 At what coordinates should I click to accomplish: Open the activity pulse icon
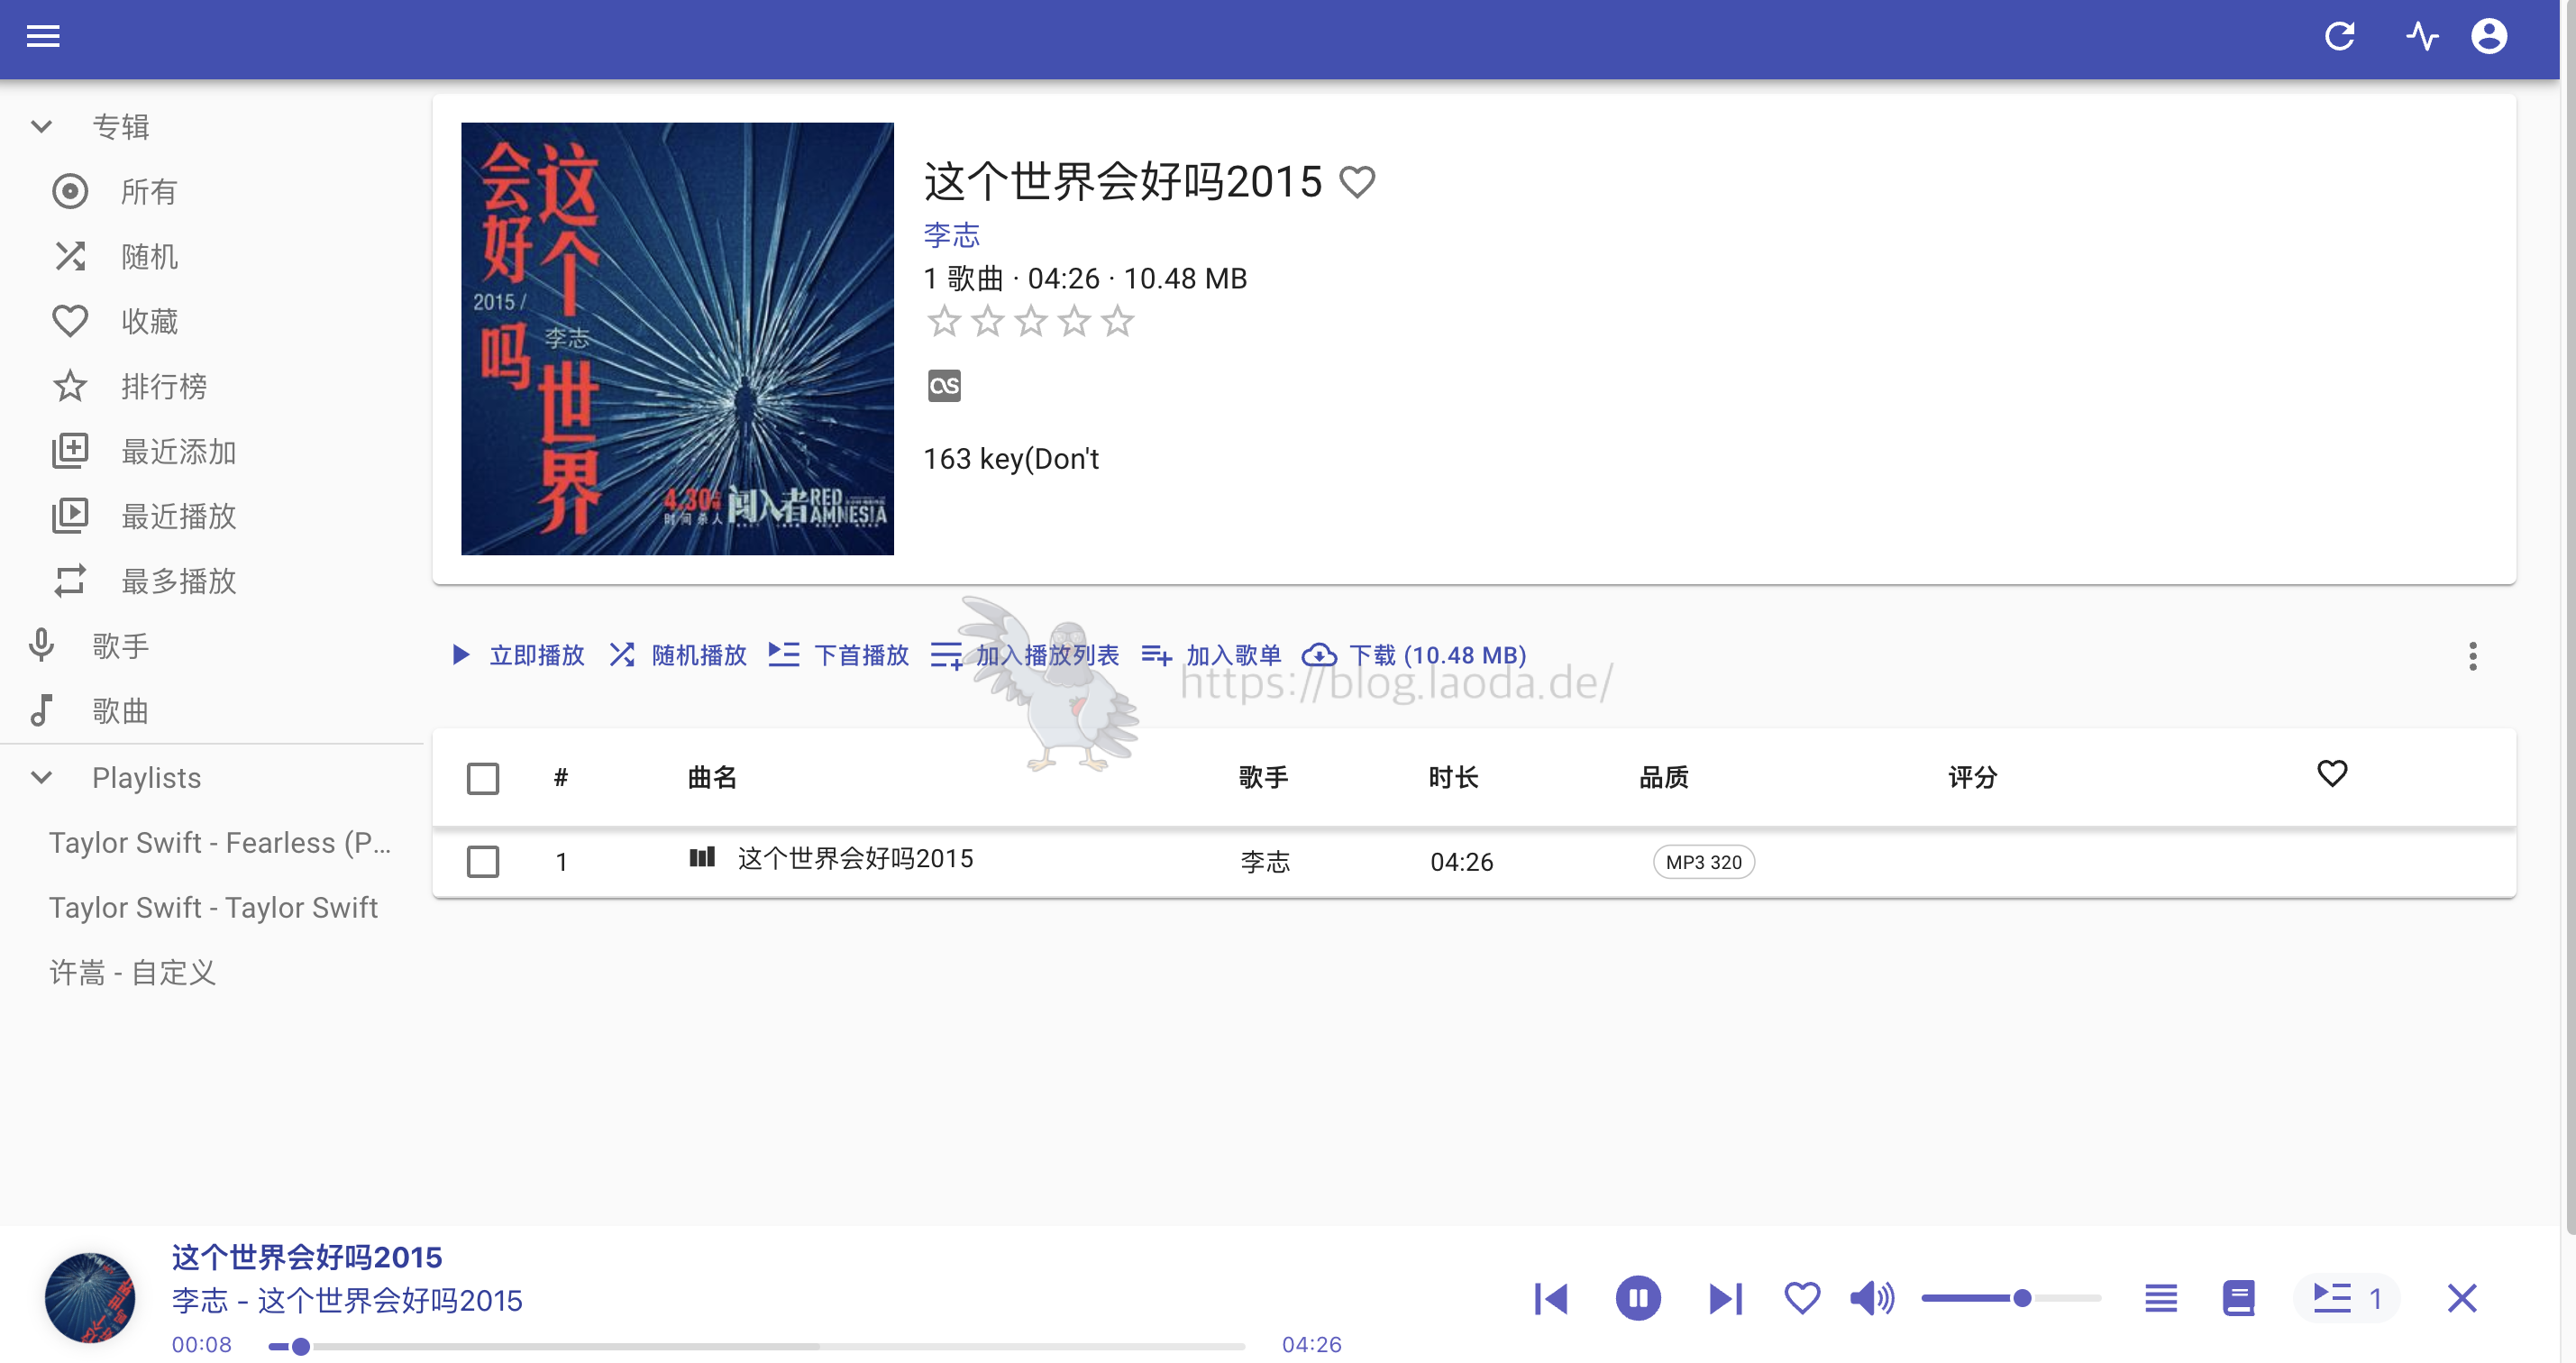pyautogui.click(x=2421, y=37)
